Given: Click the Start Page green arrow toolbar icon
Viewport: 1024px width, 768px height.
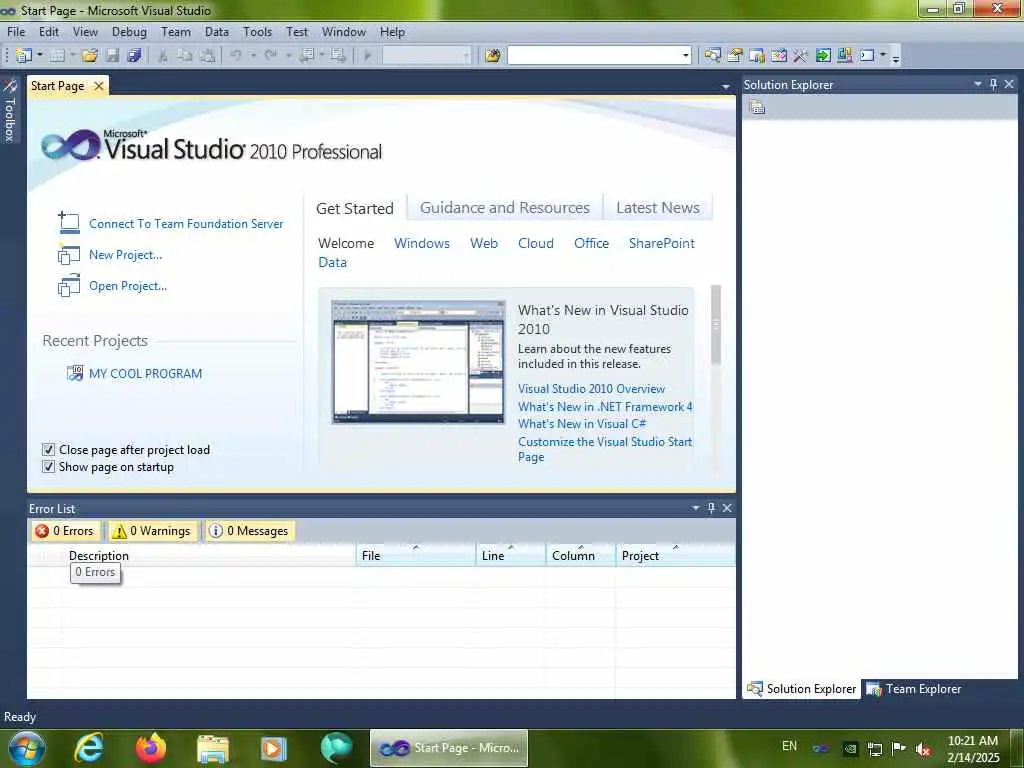Looking at the screenshot, I should 823,56.
